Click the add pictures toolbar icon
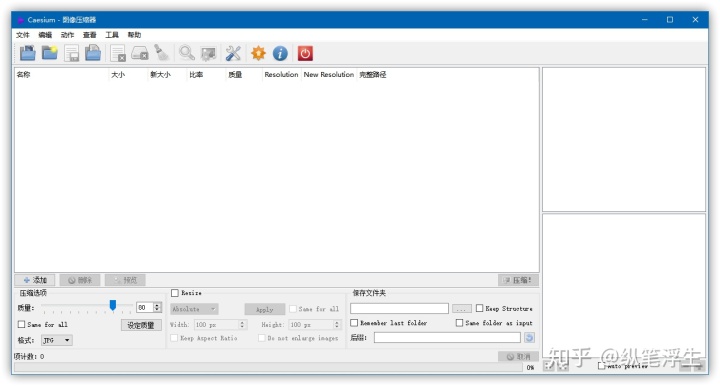 point(28,53)
